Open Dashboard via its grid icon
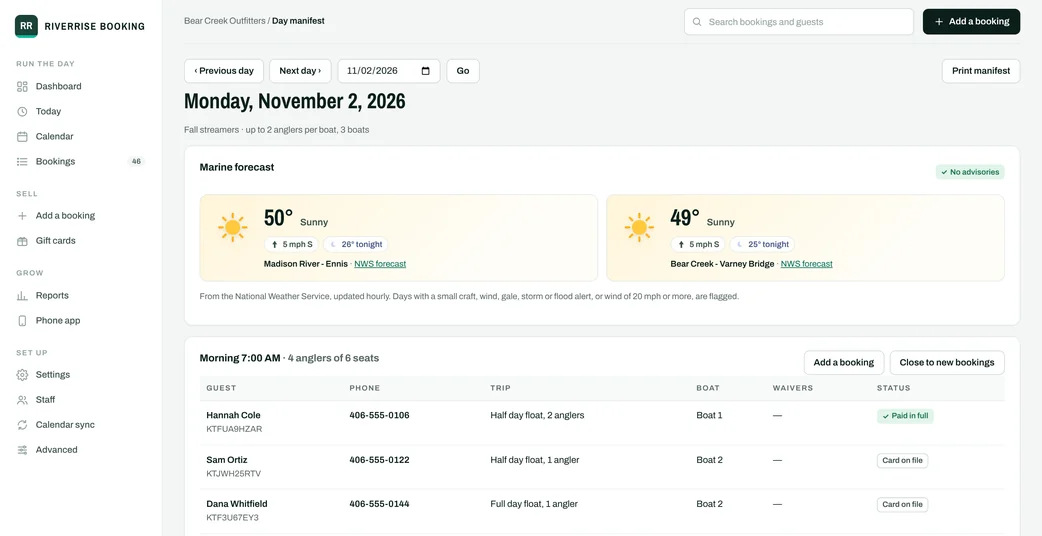 [x=22, y=86]
